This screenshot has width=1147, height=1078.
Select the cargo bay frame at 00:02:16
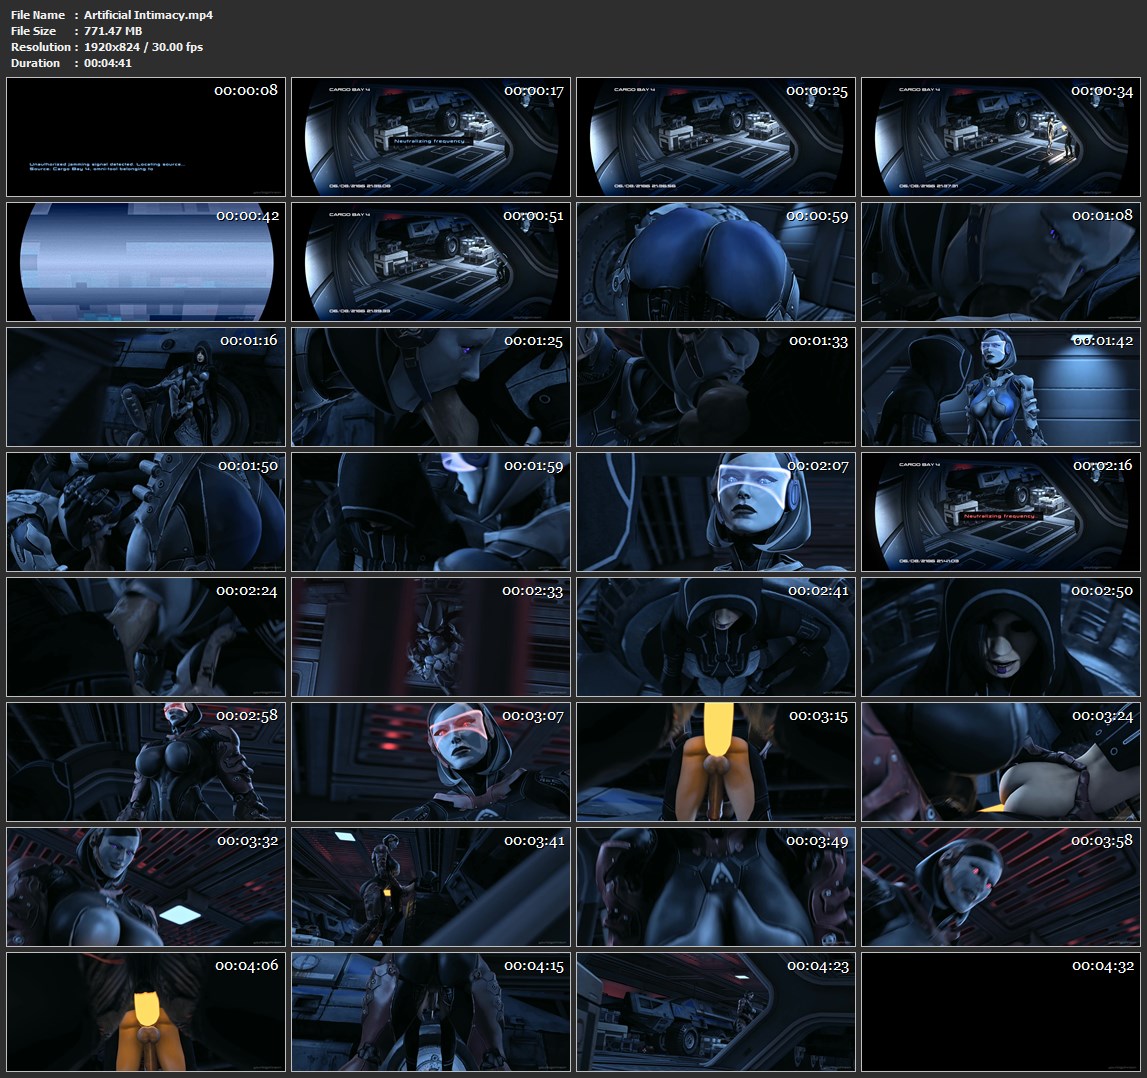coord(1000,512)
